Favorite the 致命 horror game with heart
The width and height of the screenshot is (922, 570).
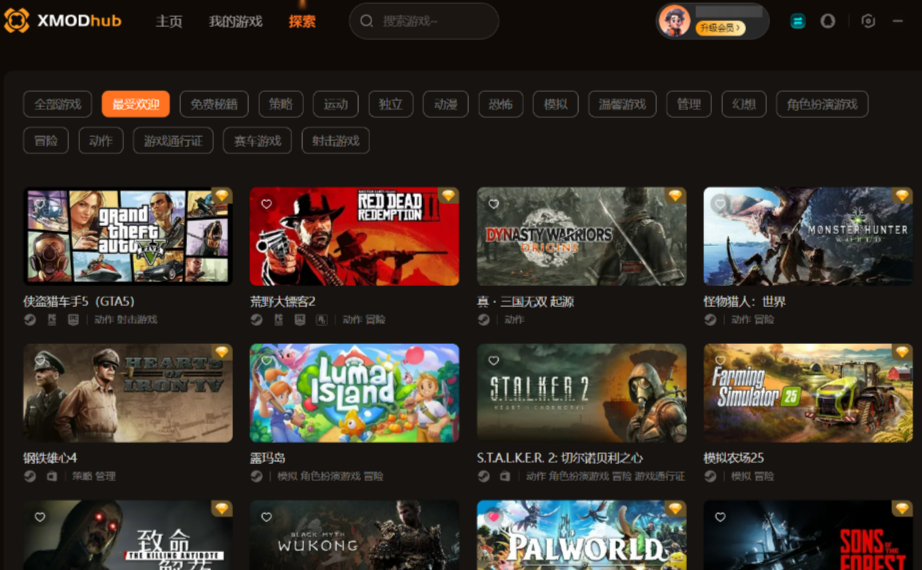click(40, 517)
